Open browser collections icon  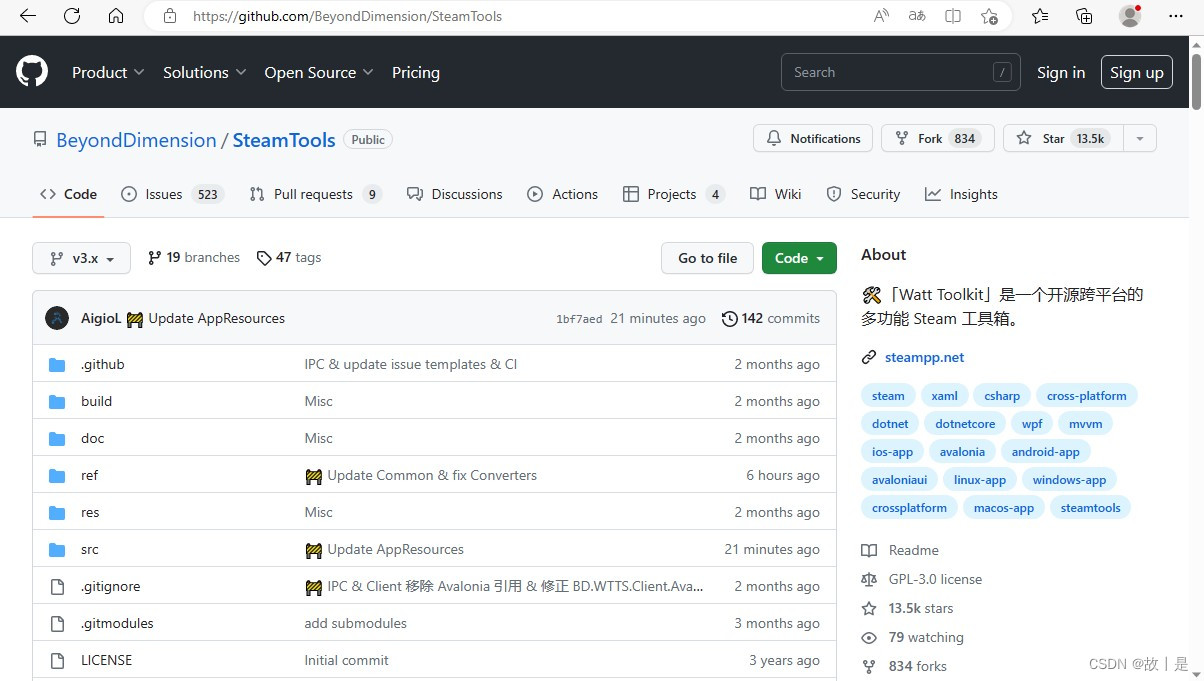point(1084,16)
